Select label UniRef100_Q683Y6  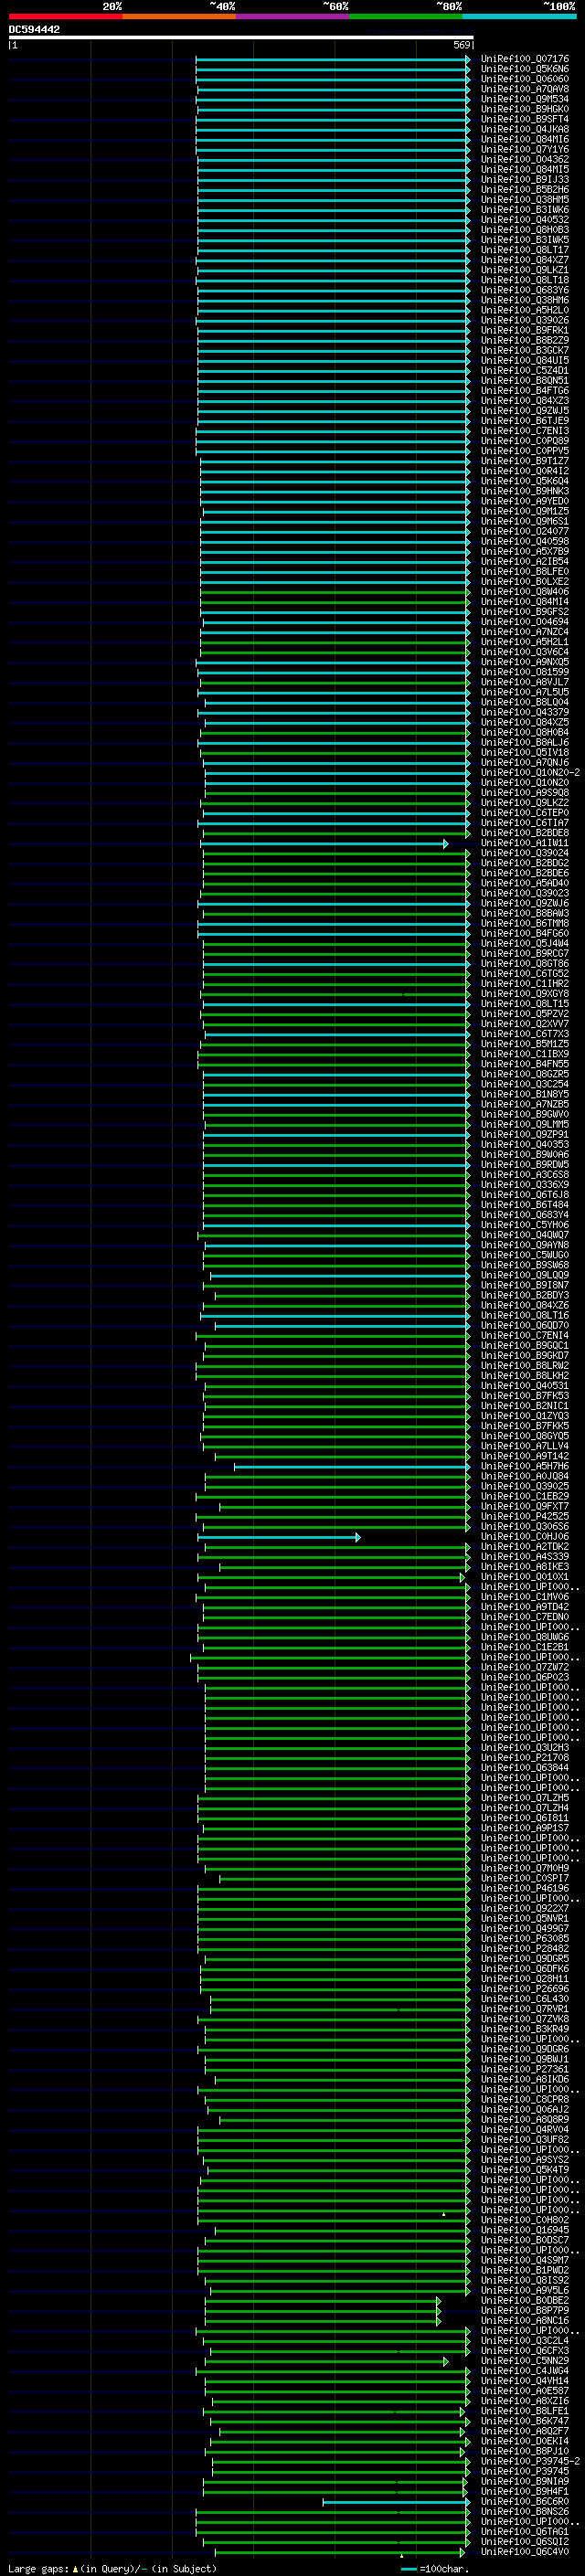click(525, 290)
